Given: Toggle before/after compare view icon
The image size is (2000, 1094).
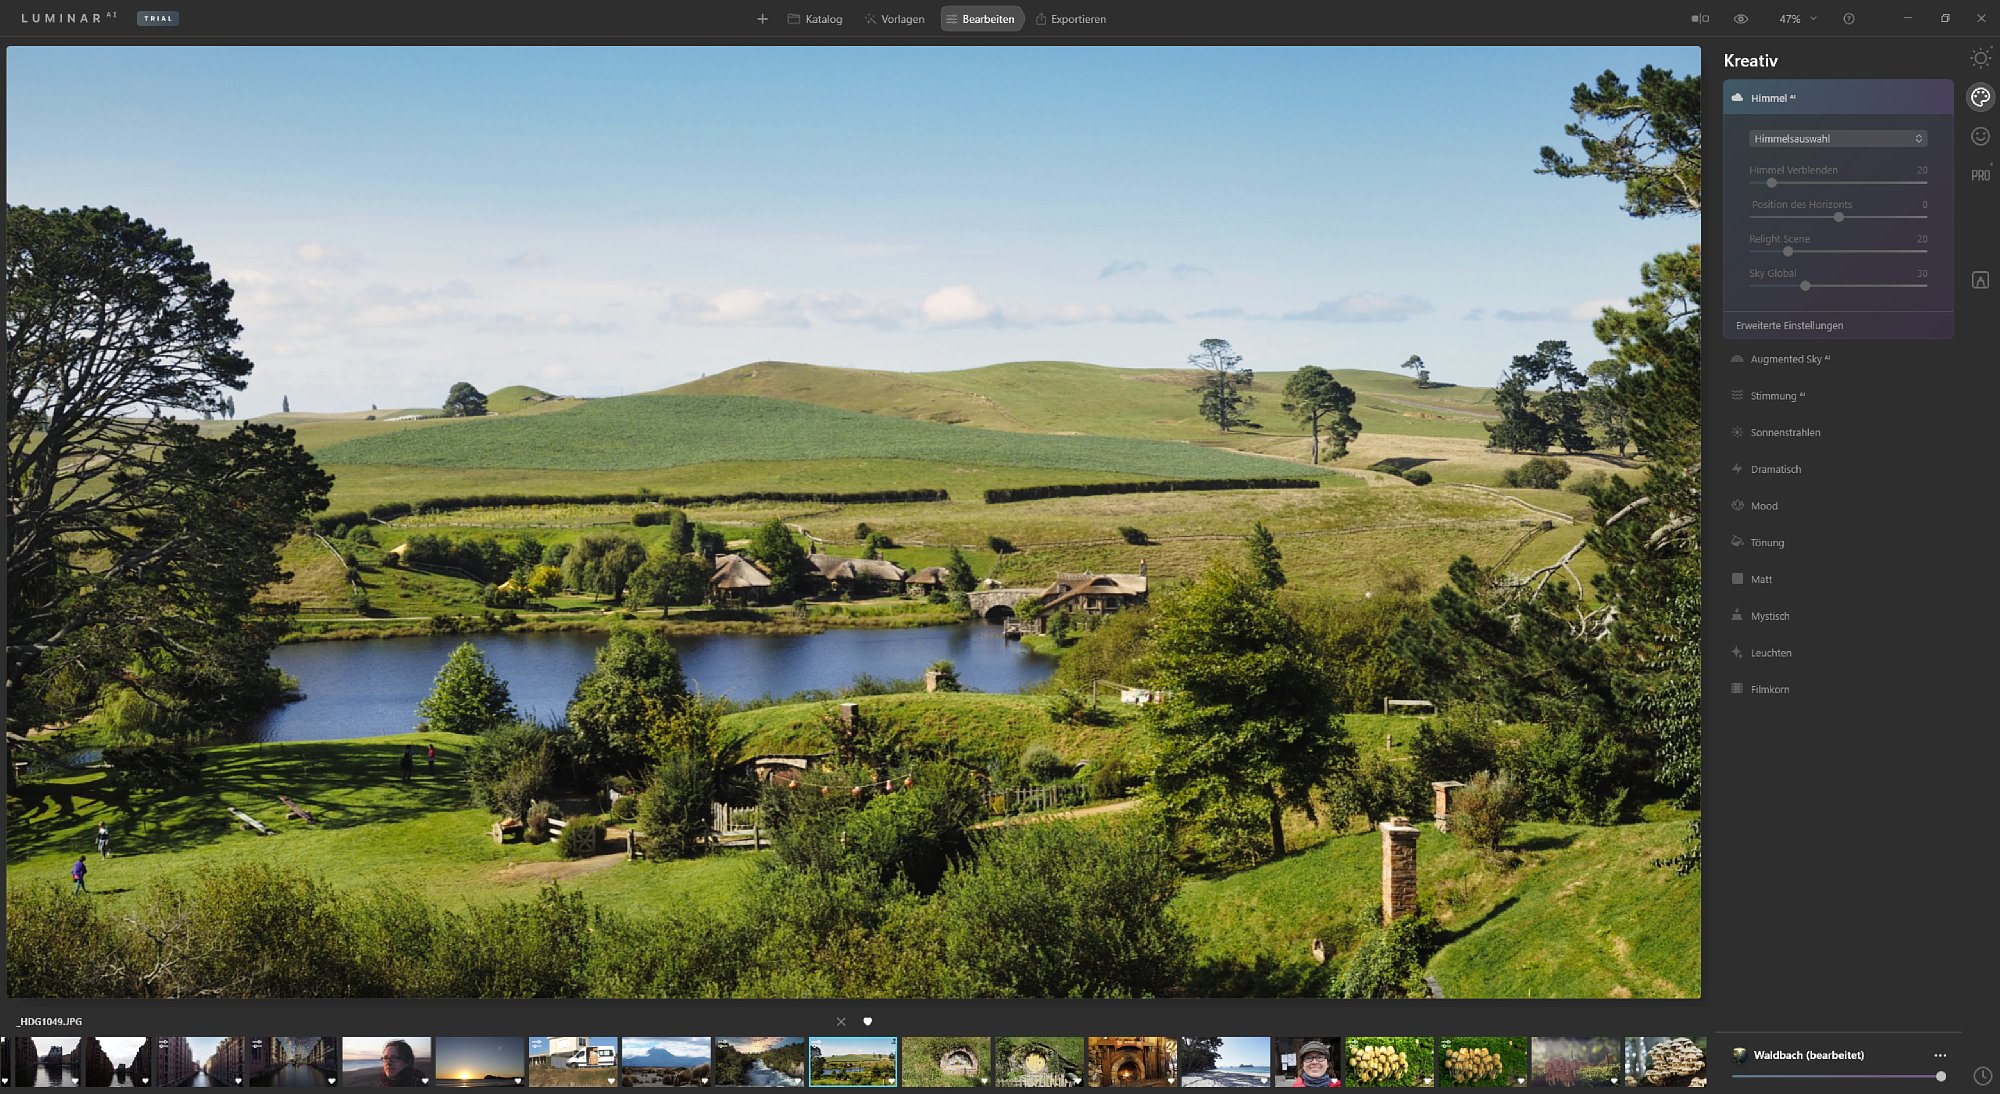Looking at the screenshot, I should tap(1700, 19).
